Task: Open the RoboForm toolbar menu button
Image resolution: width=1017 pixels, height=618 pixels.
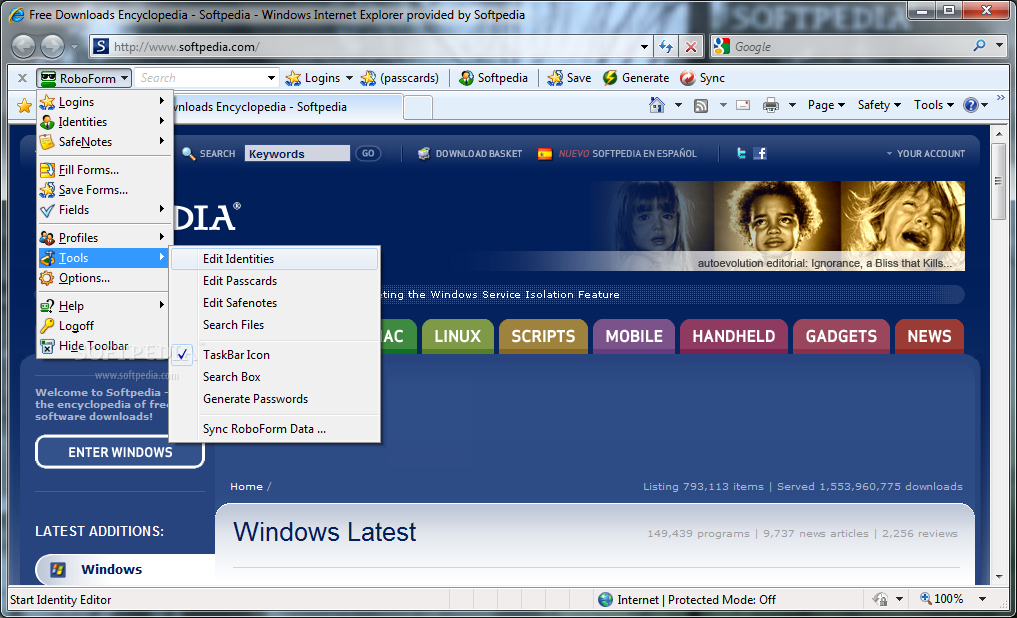Action: [x=84, y=78]
